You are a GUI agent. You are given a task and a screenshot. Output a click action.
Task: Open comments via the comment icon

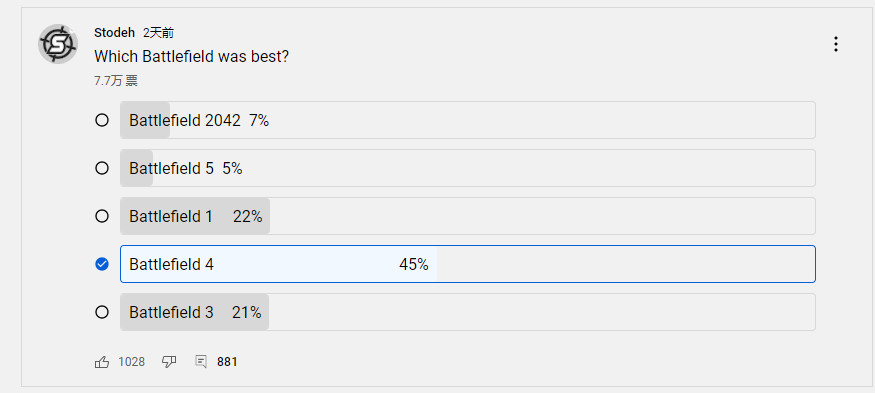[201, 362]
